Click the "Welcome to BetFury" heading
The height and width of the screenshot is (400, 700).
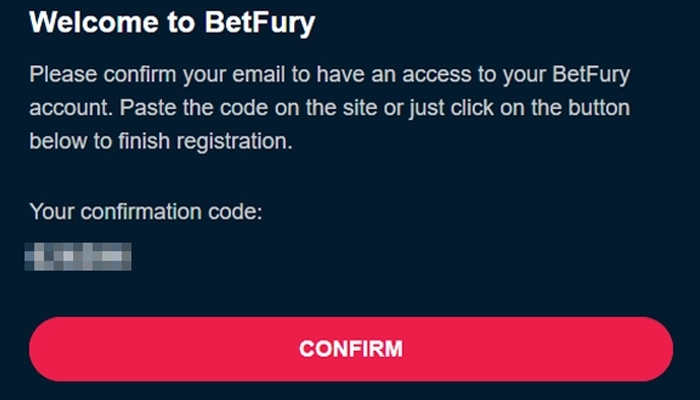[x=172, y=22]
